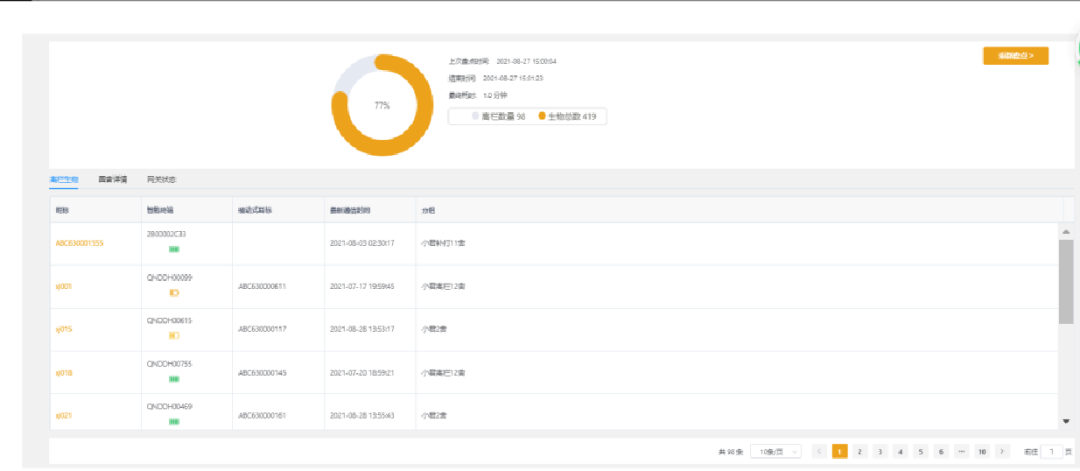The width and height of the screenshot is (1080, 471).
Task: Open the first tab highlighted in blue
Action: tap(63, 180)
